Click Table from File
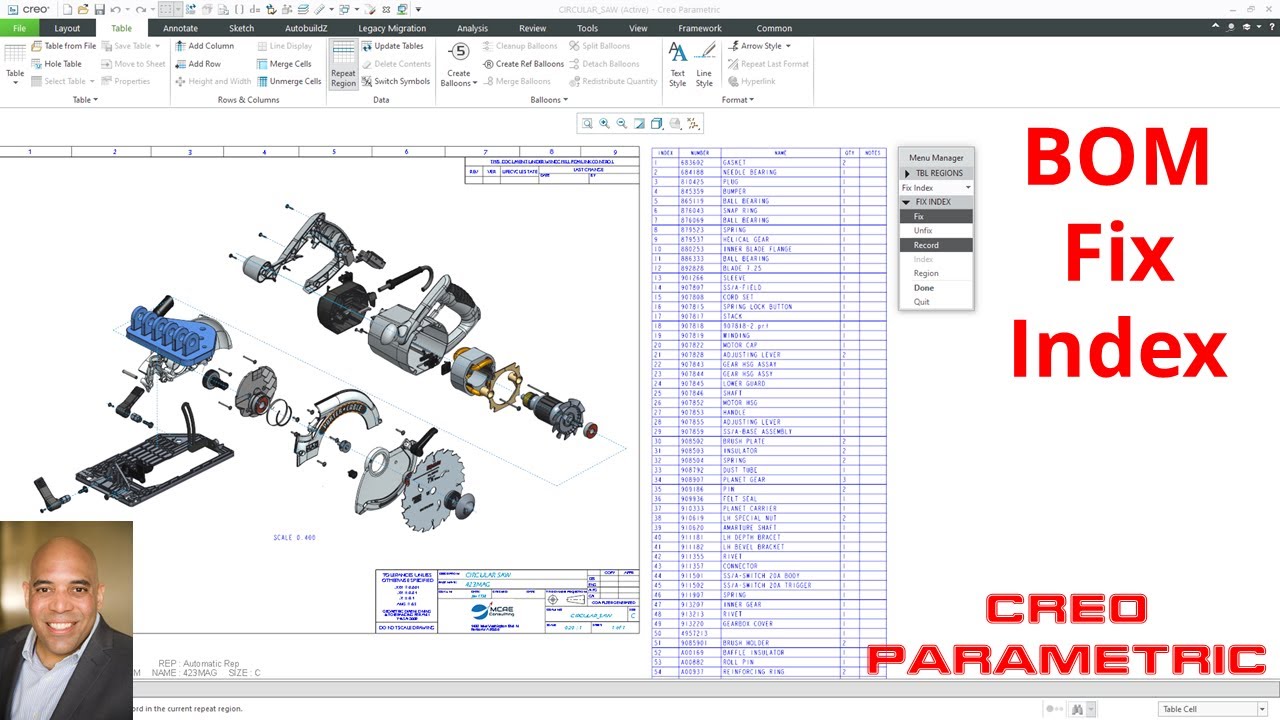 pyautogui.click(x=63, y=46)
